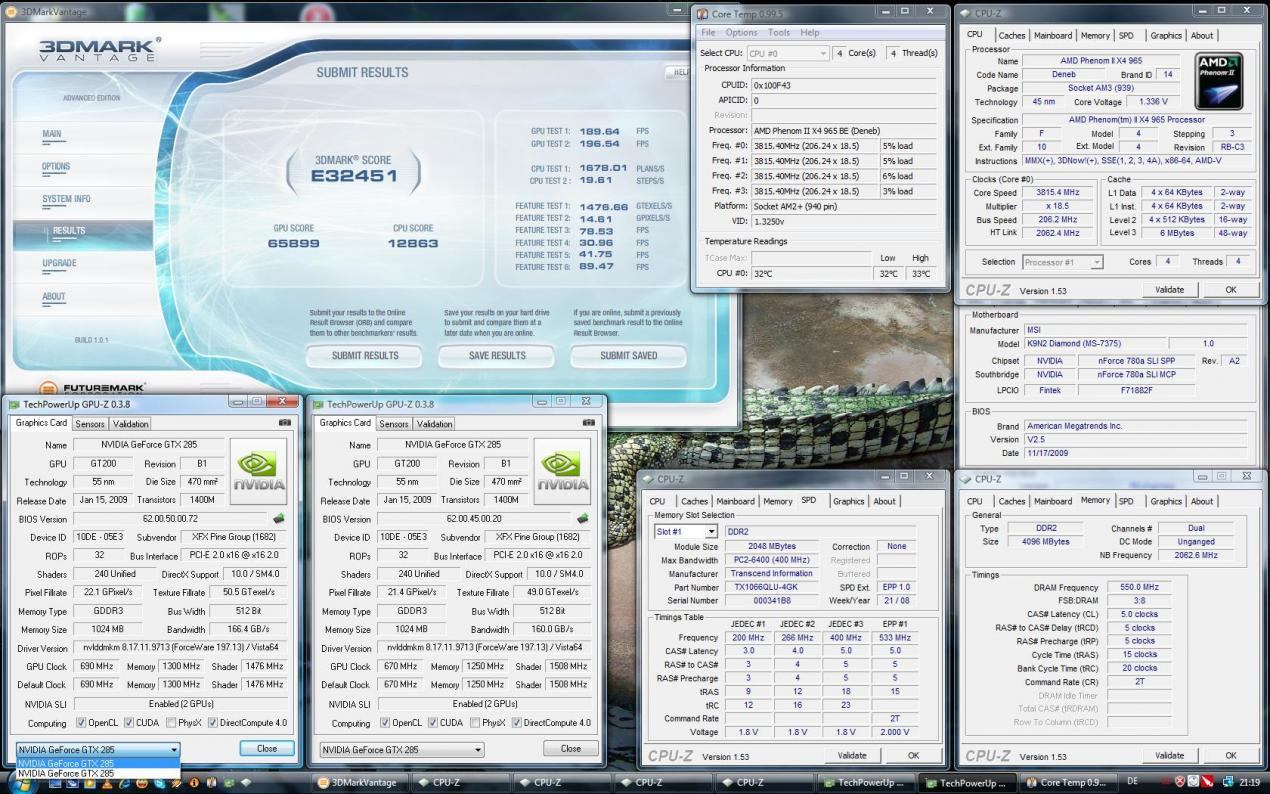Toggle CUDA checkbox in right GPU-Z

pos(433,723)
